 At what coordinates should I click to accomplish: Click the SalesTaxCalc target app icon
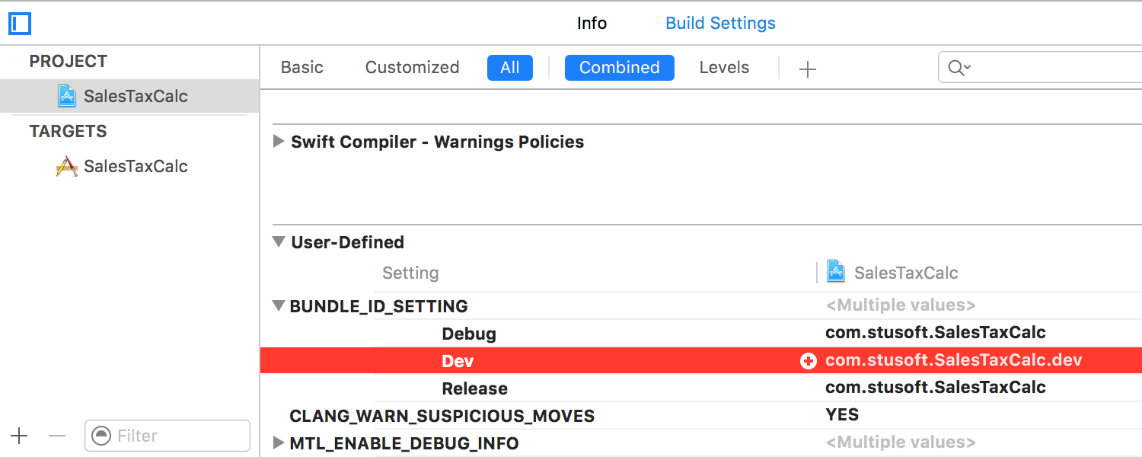[67, 166]
